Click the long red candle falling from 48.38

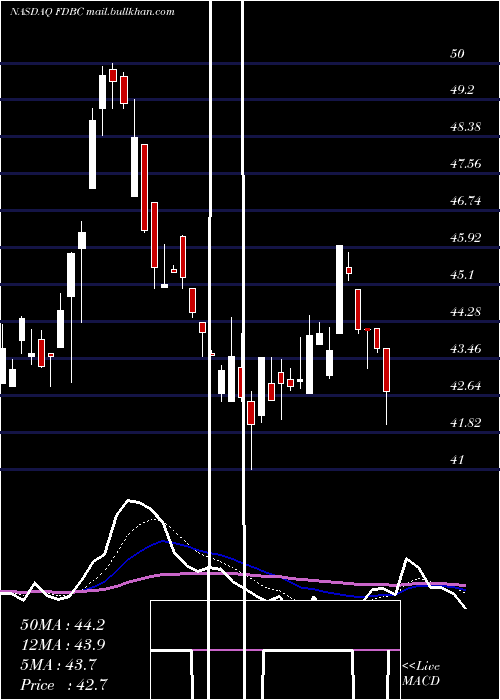(x=144, y=188)
